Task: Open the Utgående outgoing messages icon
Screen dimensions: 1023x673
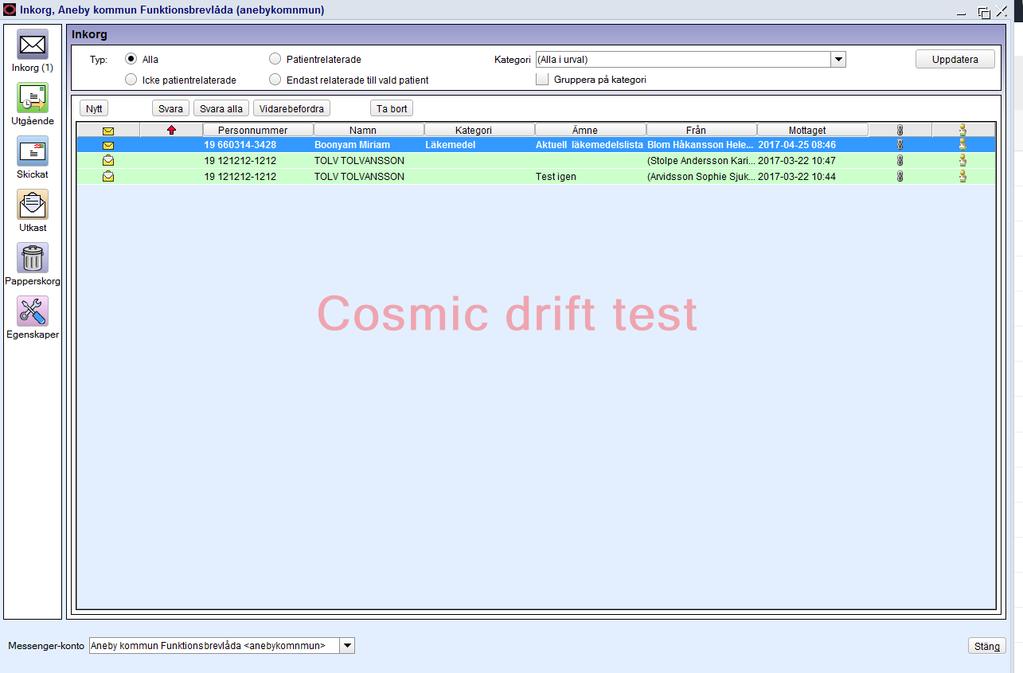Action: click(x=33, y=98)
